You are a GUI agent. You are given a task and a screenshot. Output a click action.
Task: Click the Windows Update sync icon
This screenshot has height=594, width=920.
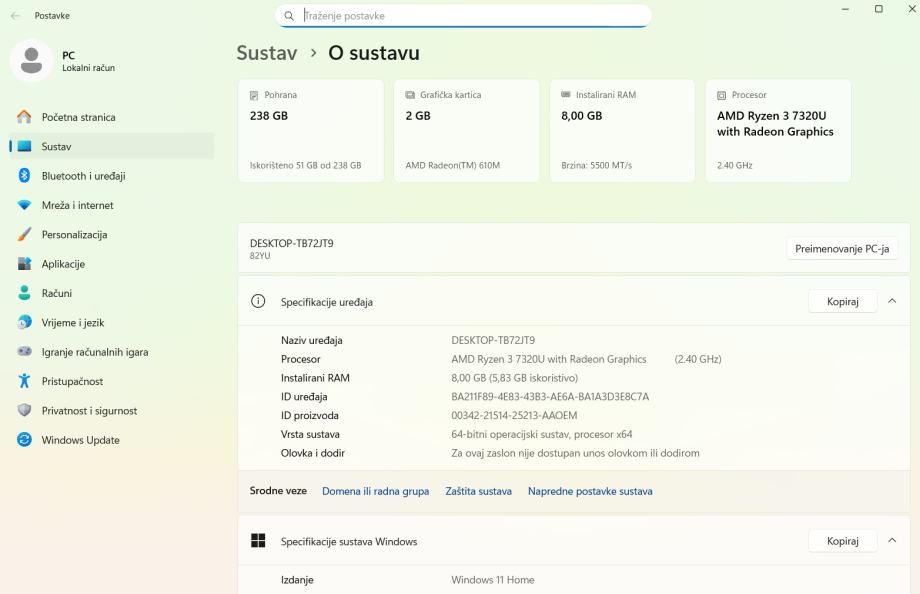coord(25,440)
